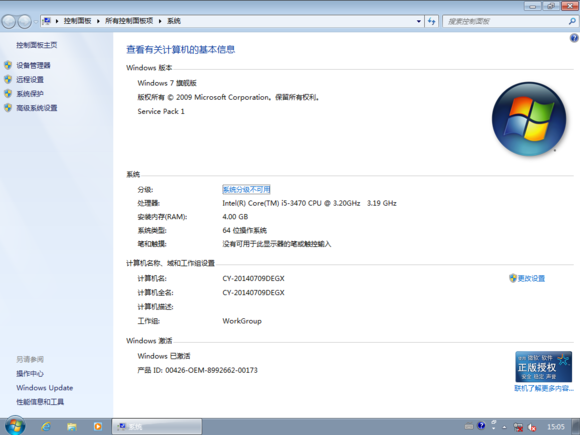Expand the Control Panel breadcrumb arrow

pos(98,21)
